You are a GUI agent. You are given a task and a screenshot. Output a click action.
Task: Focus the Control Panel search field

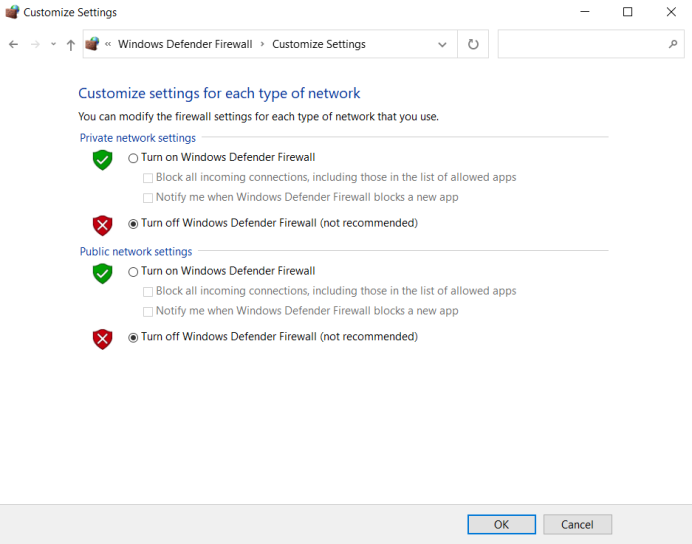coord(591,44)
